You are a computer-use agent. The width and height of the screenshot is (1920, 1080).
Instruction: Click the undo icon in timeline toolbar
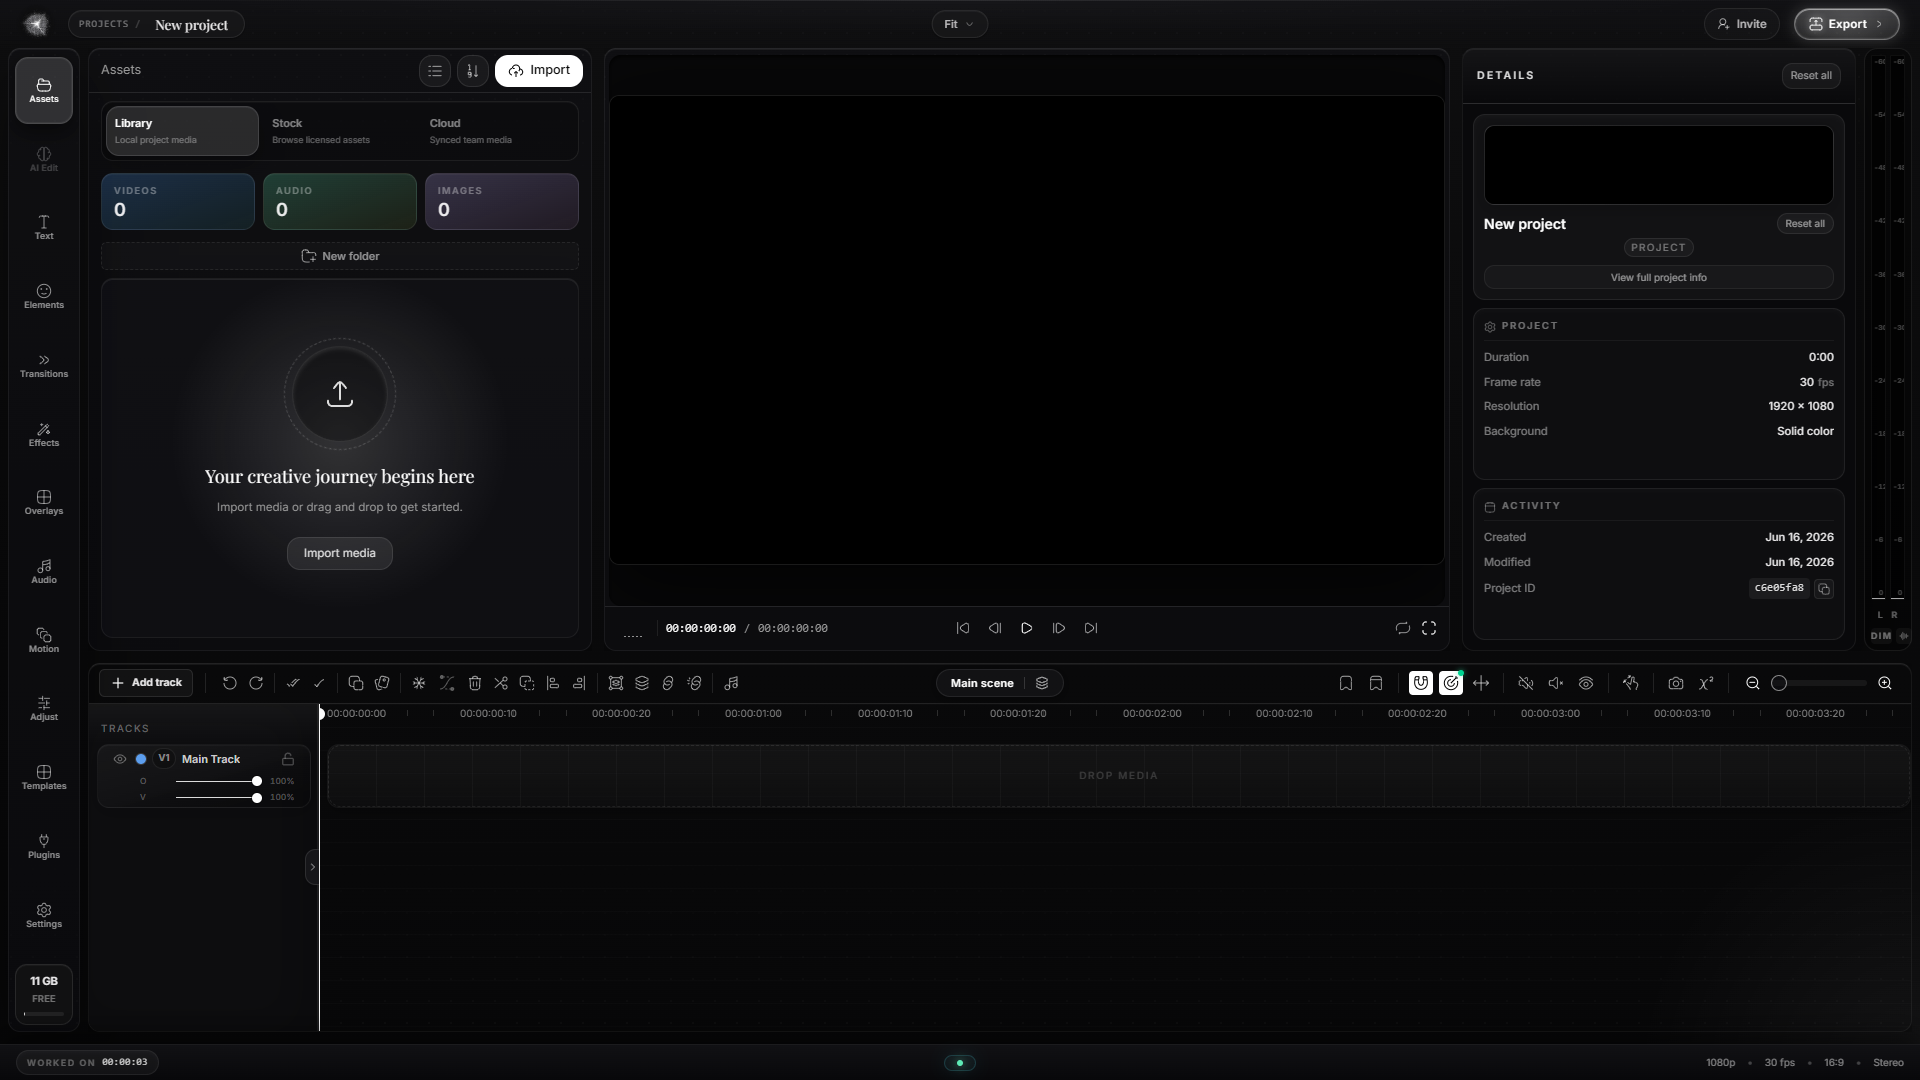(230, 683)
